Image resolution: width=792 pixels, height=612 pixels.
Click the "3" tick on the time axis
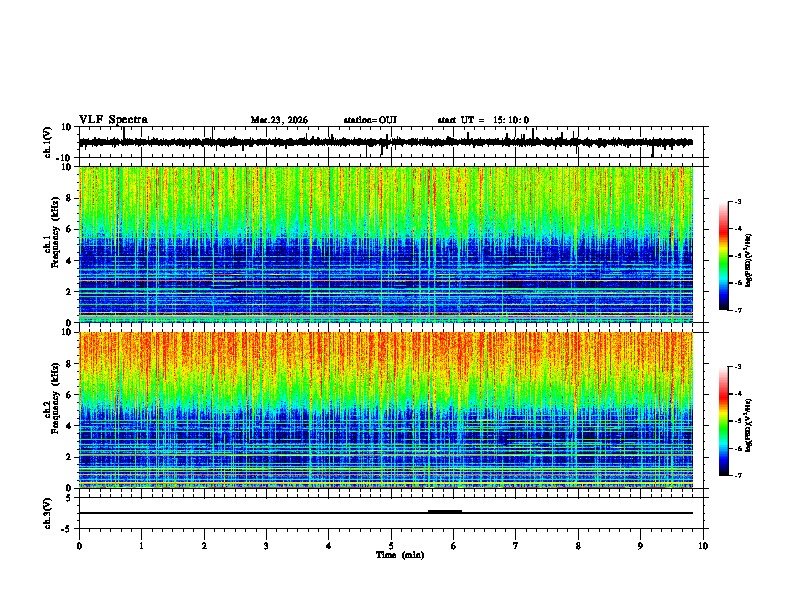pos(266,546)
